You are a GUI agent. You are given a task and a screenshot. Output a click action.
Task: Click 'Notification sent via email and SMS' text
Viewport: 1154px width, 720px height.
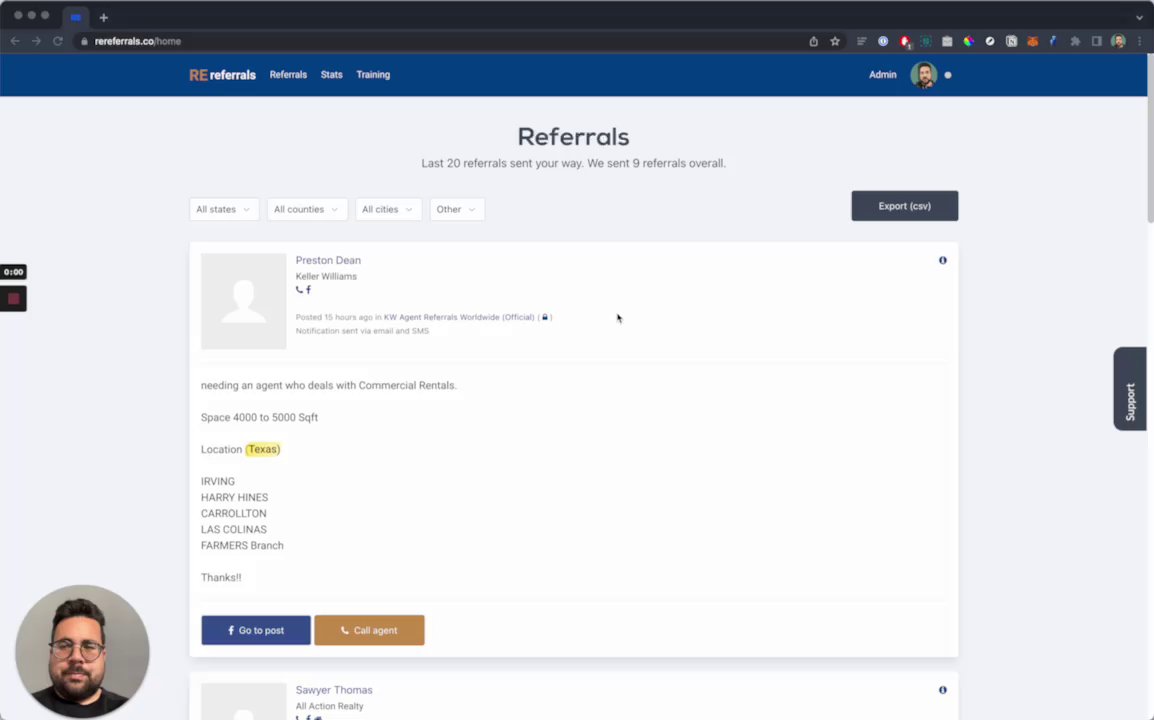coord(362,331)
